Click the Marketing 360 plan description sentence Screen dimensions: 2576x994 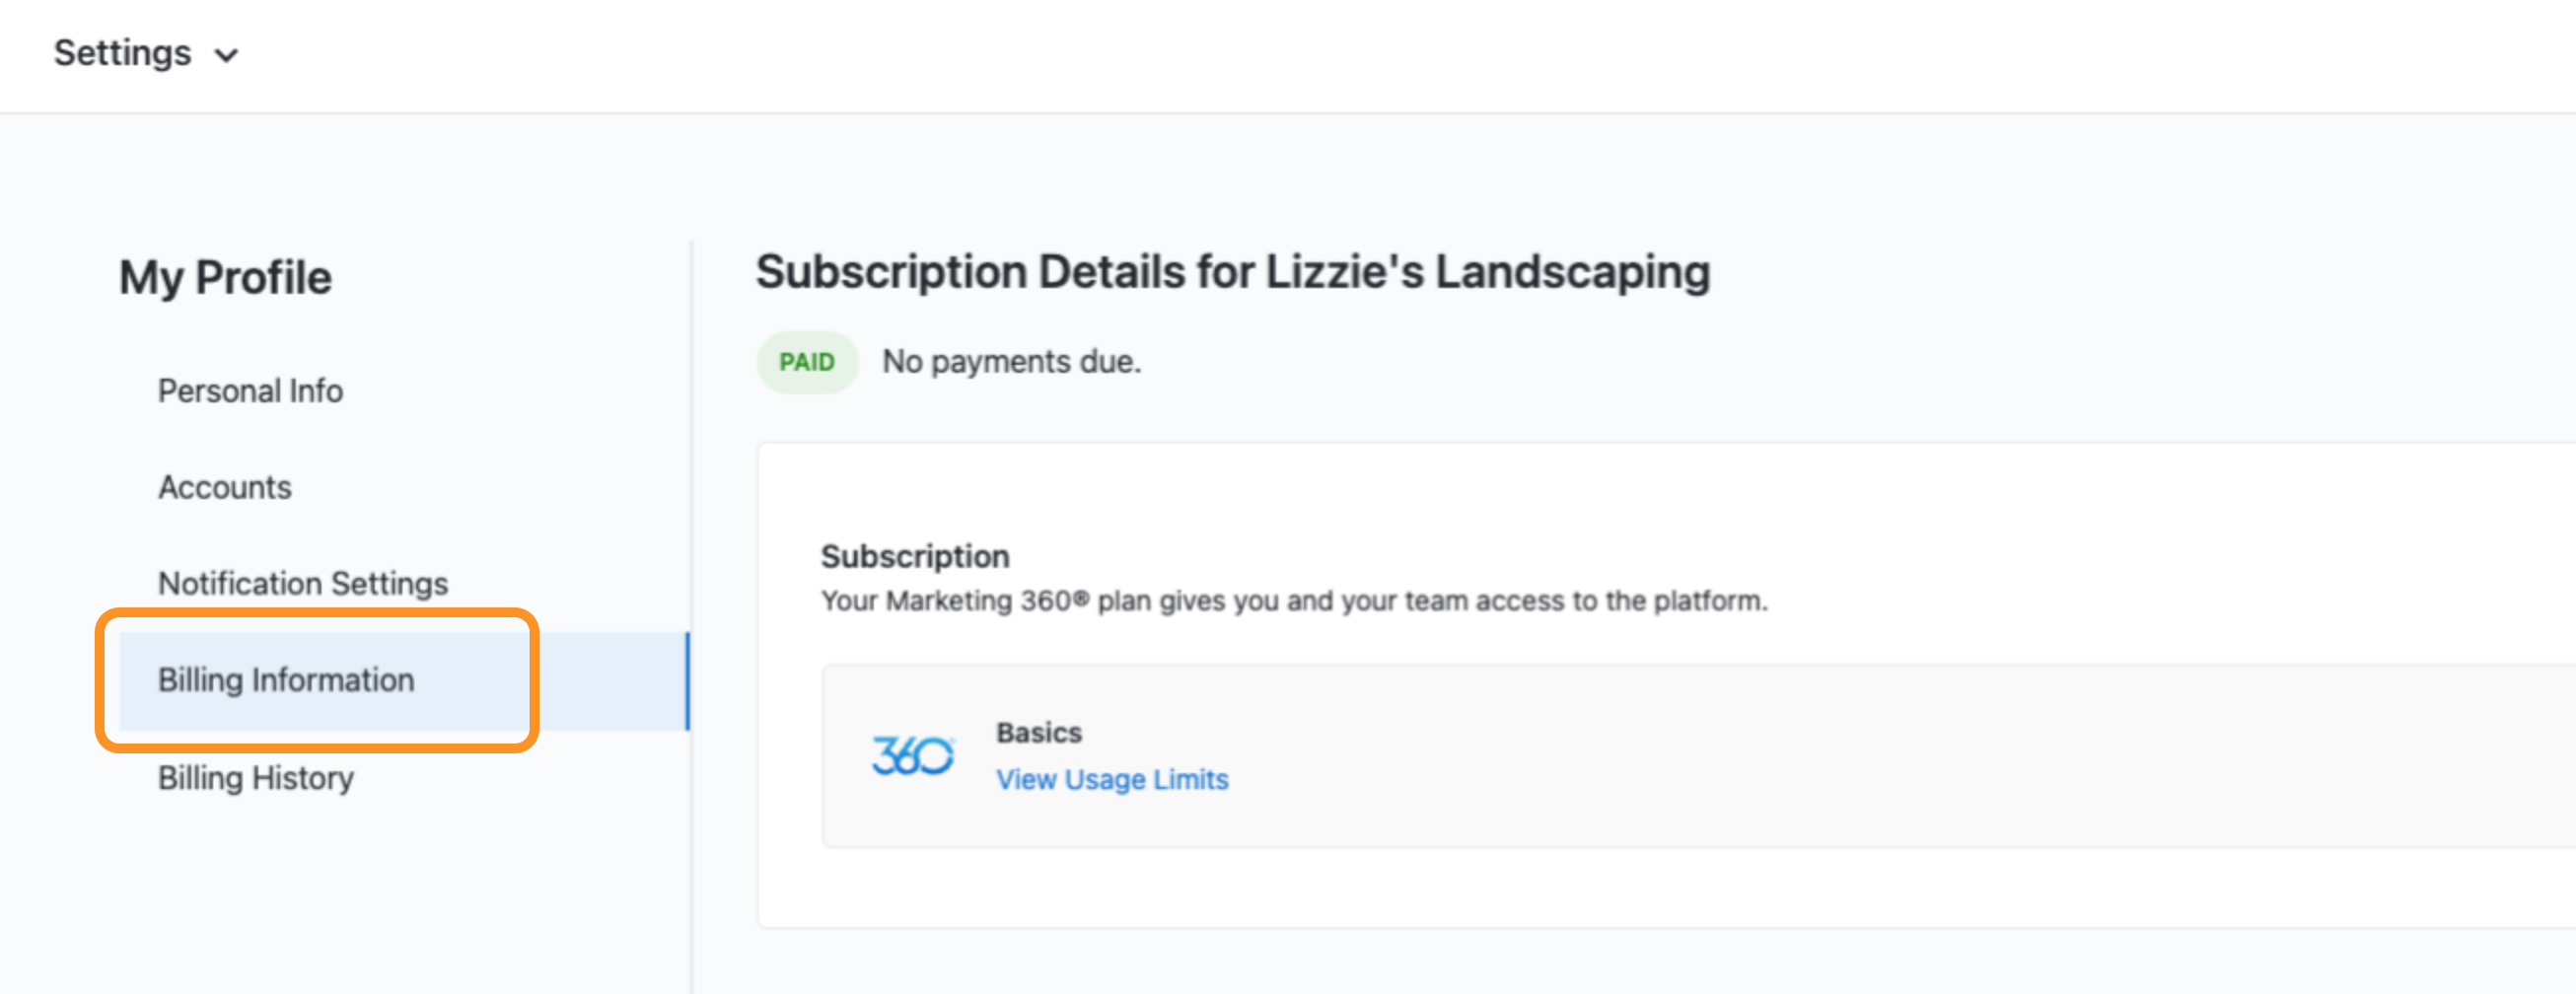(1294, 601)
